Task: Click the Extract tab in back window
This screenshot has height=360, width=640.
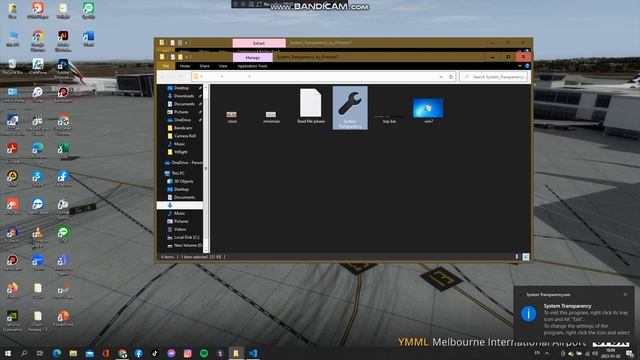Action: tap(259, 43)
